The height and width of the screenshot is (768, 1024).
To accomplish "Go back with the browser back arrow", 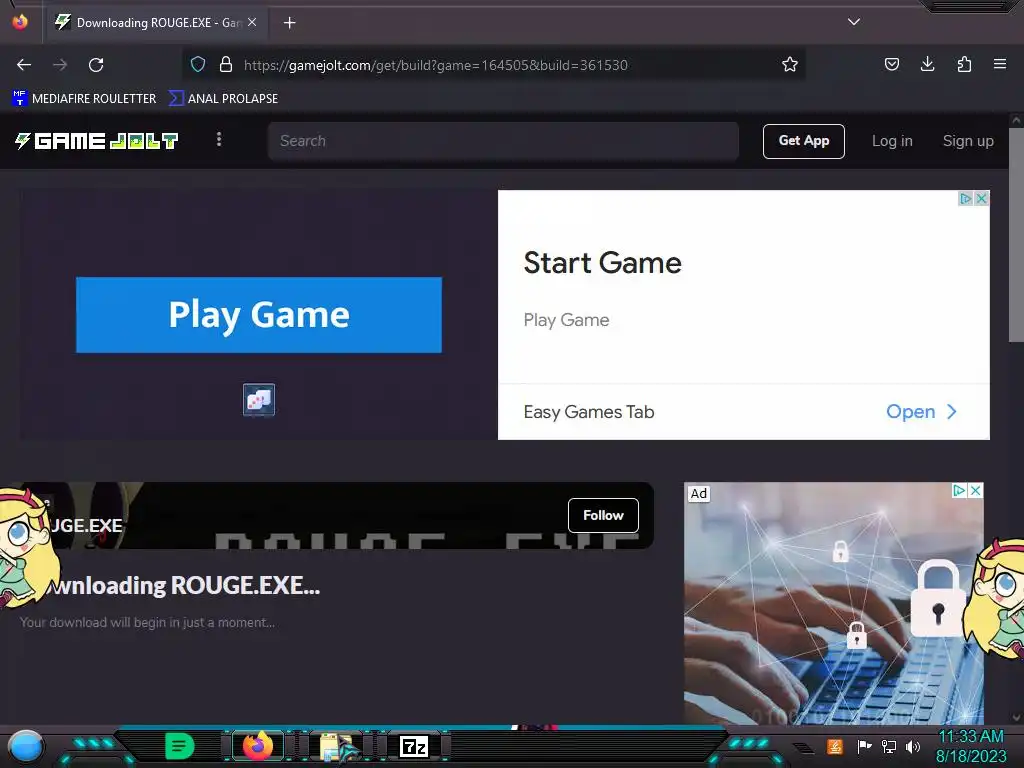I will point(24,65).
